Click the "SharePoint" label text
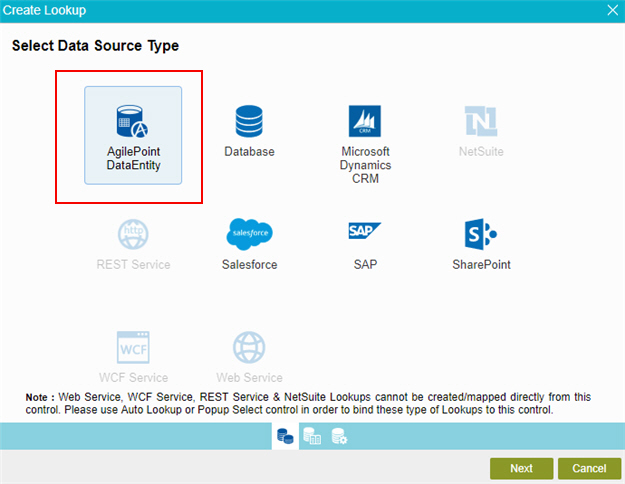The image size is (625, 484). pyautogui.click(x=481, y=264)
